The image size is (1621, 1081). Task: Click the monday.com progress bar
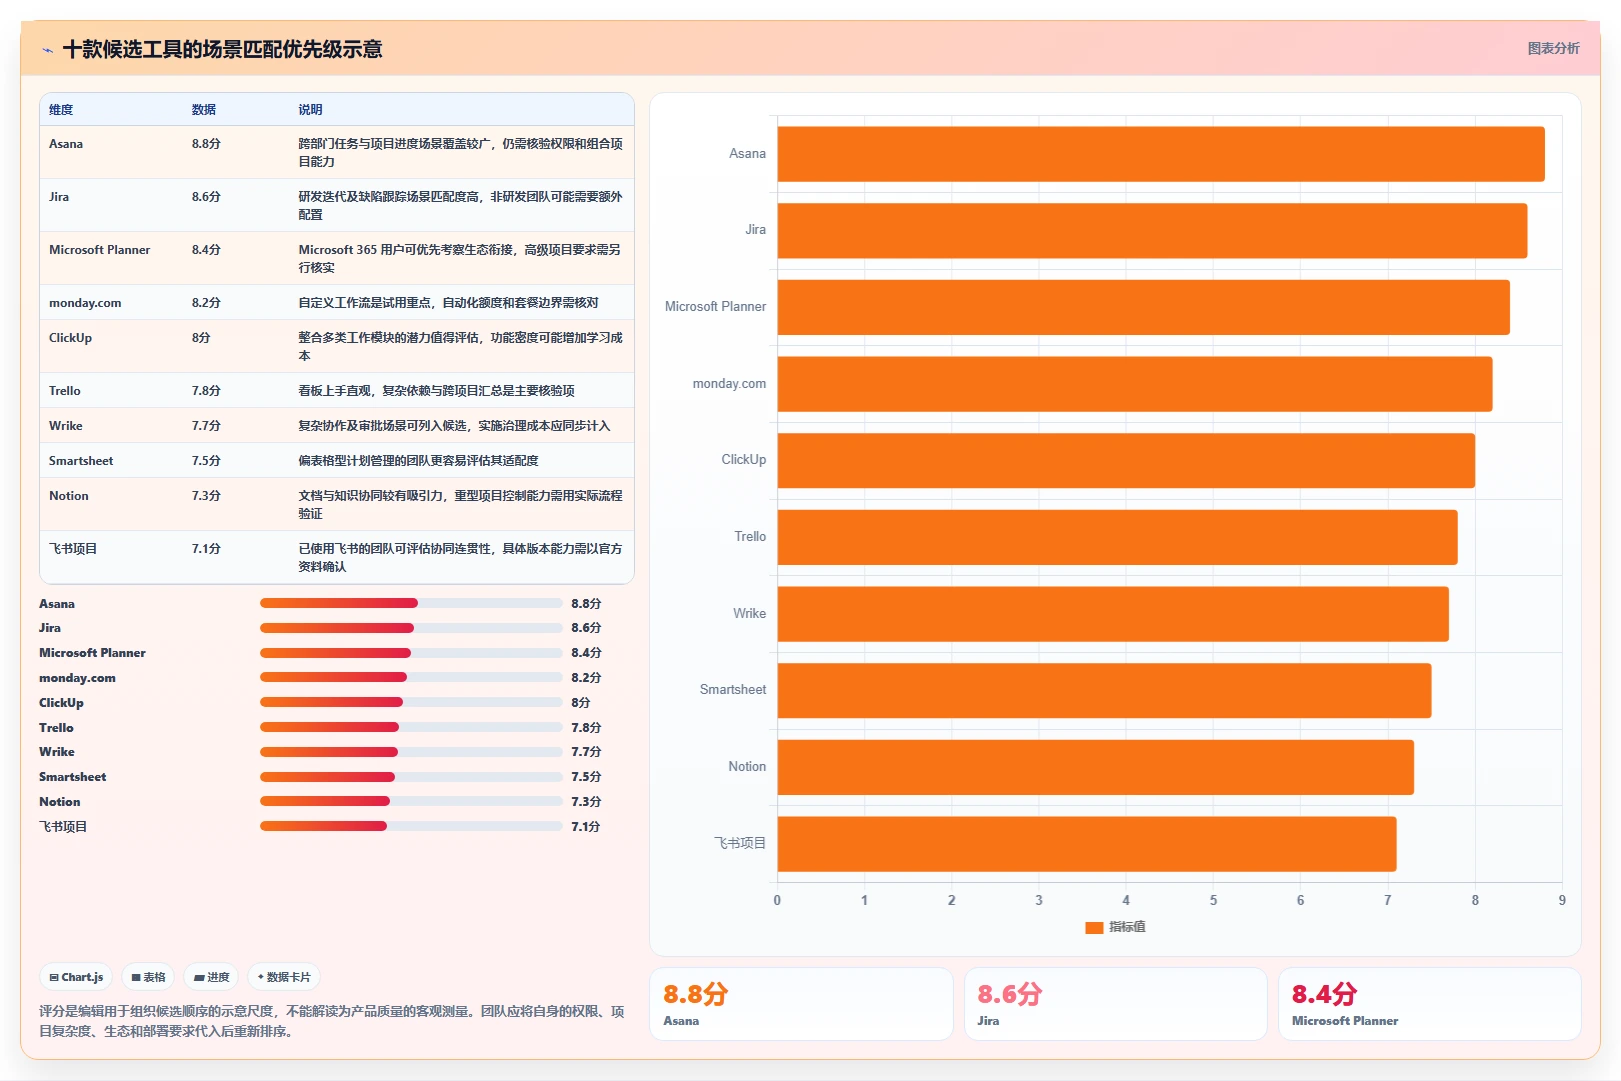click(411, 677)
